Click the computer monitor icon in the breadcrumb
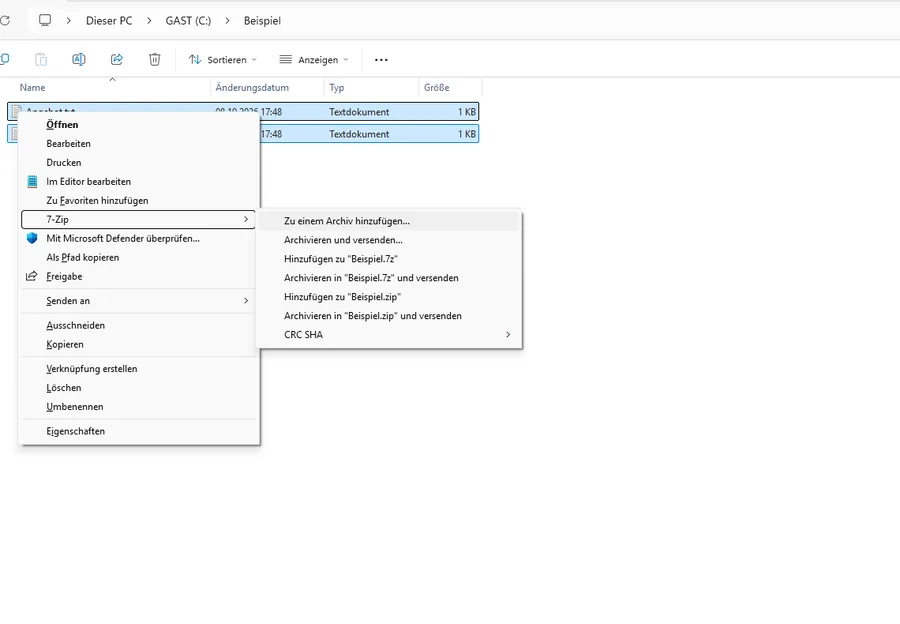The image size is (900, 624). pyautogui.click(x=45, y=21)
